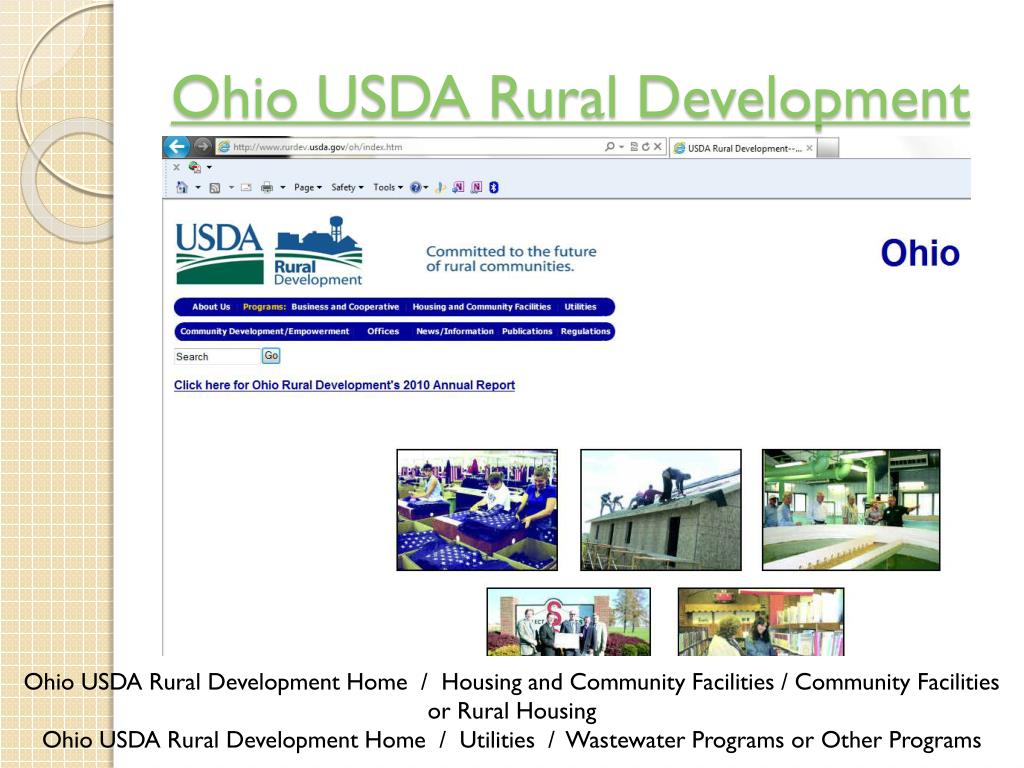Viewport: 1024px width, 768px height.
Task: Click the first OneNote icon with arrow
Action: click(x=458, y=187)
